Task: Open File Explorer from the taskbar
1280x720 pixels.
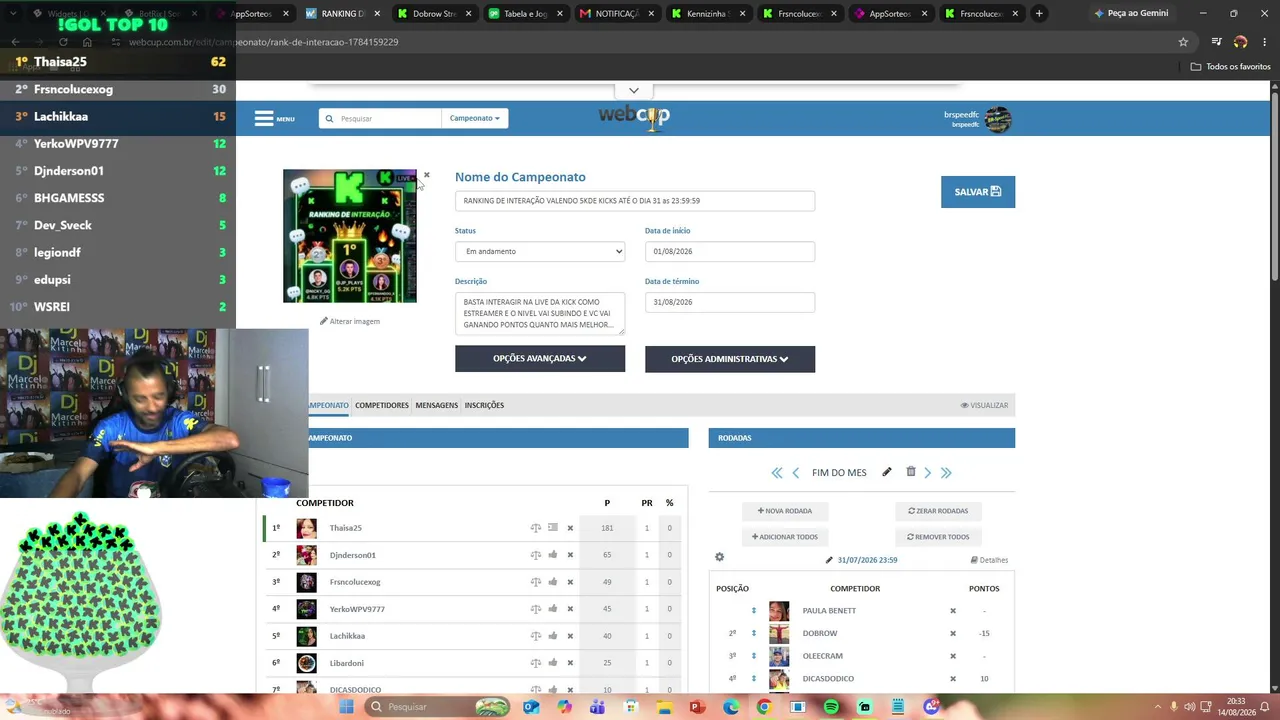Action: click(x=665, y=707)
